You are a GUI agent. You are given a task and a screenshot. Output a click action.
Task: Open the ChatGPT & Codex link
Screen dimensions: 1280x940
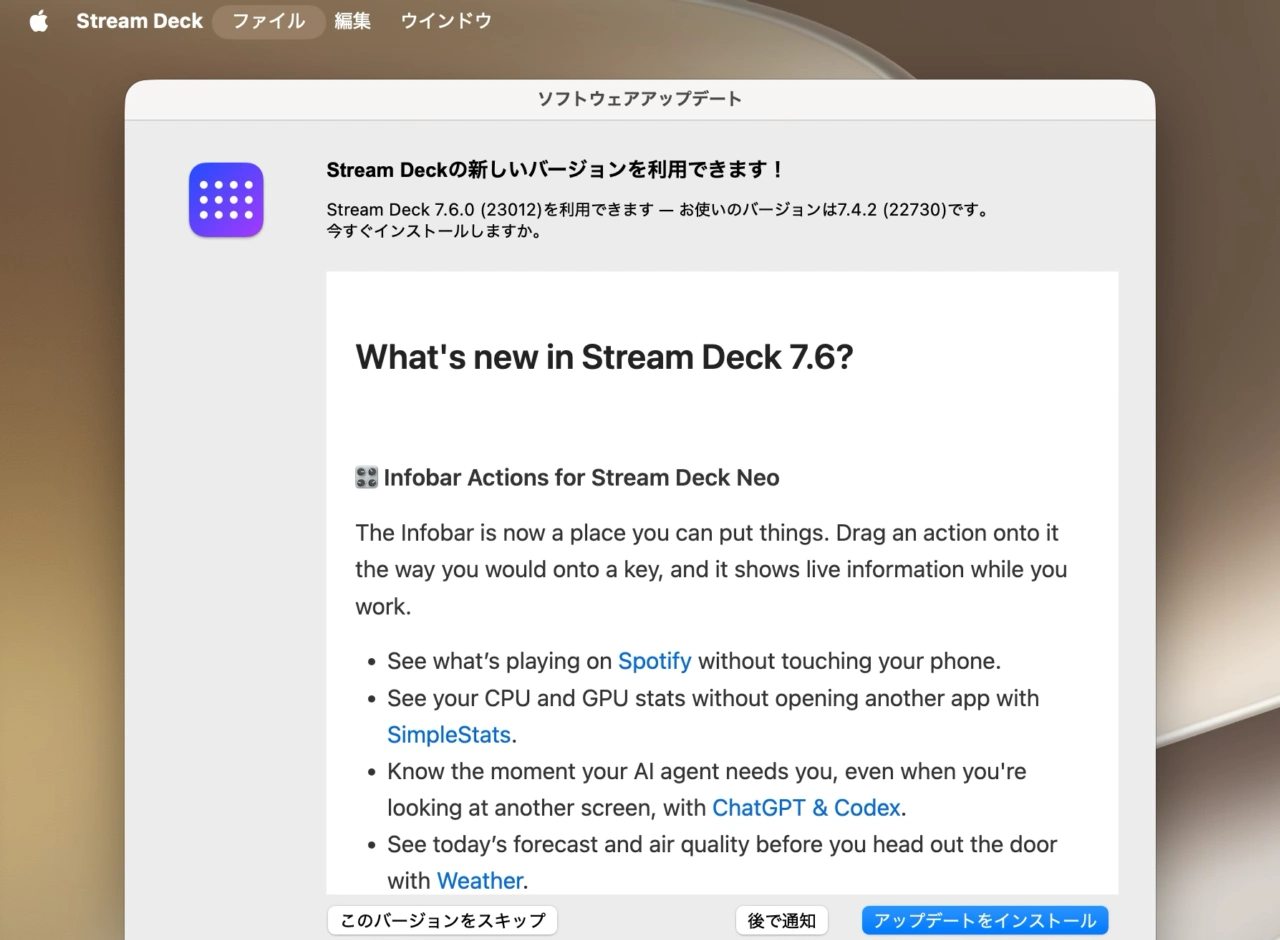coord(807,807)
